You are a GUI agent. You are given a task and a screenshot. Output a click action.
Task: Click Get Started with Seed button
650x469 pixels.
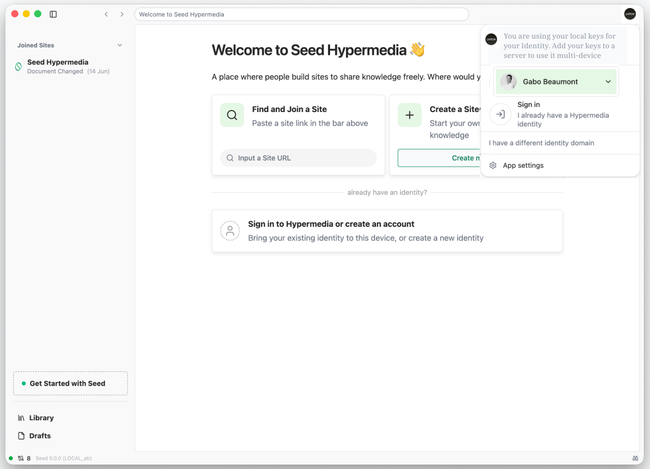coord(70,384)
